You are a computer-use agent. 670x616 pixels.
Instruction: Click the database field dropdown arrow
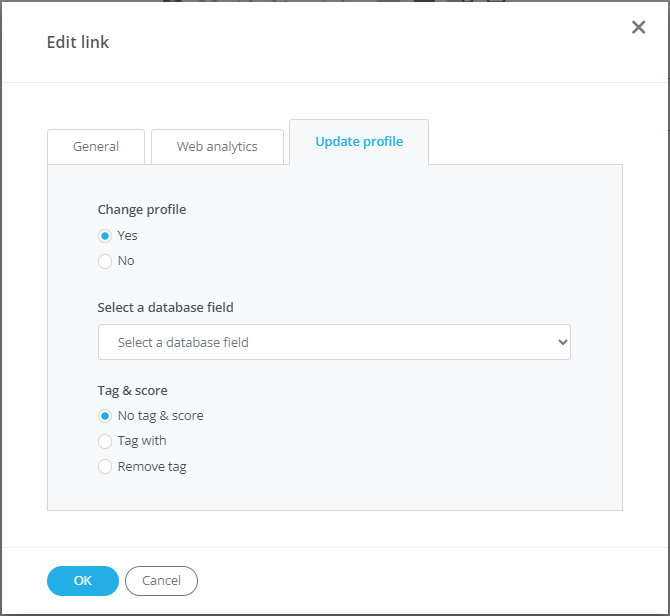point(561,342)
